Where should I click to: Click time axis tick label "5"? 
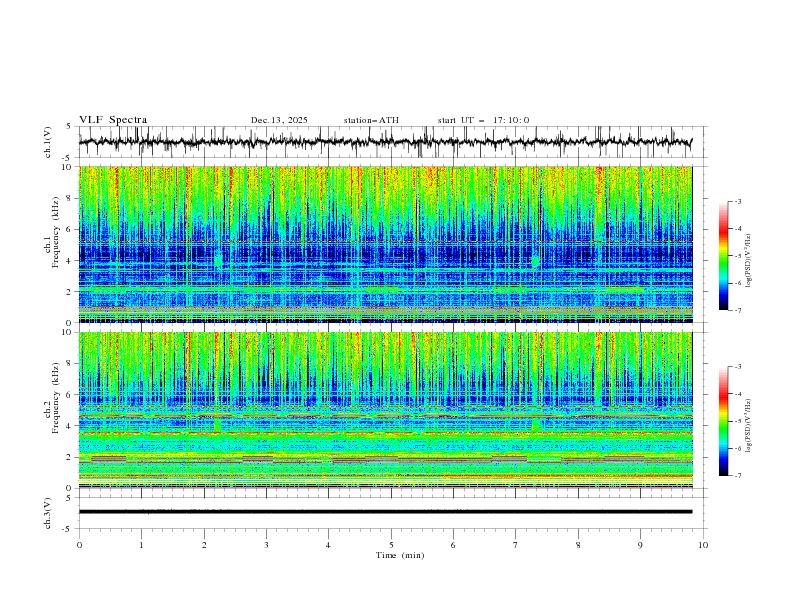391,545
